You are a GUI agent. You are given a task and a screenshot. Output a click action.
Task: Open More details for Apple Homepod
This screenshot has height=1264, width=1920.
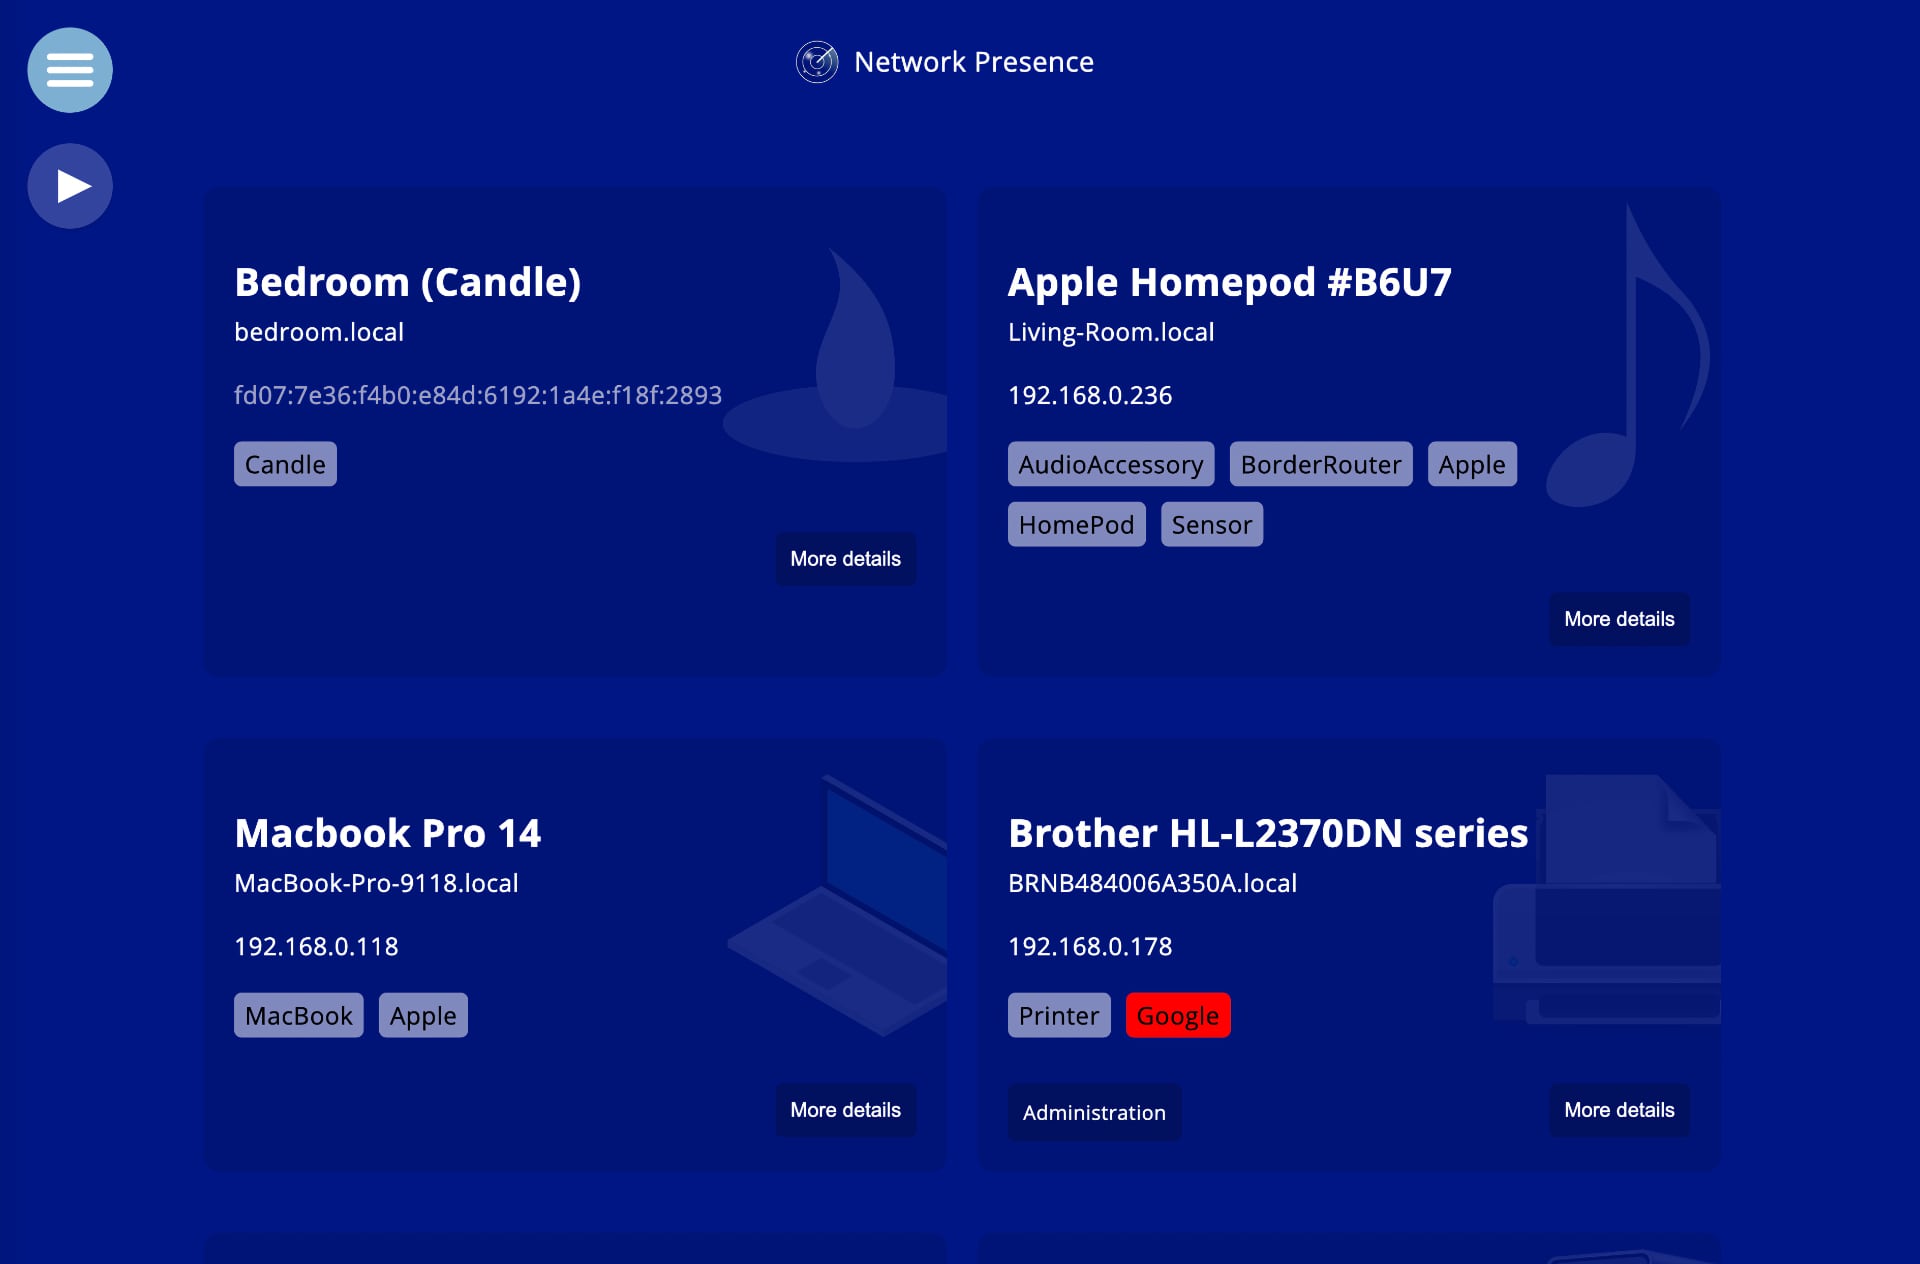[x=1618, y=619]
